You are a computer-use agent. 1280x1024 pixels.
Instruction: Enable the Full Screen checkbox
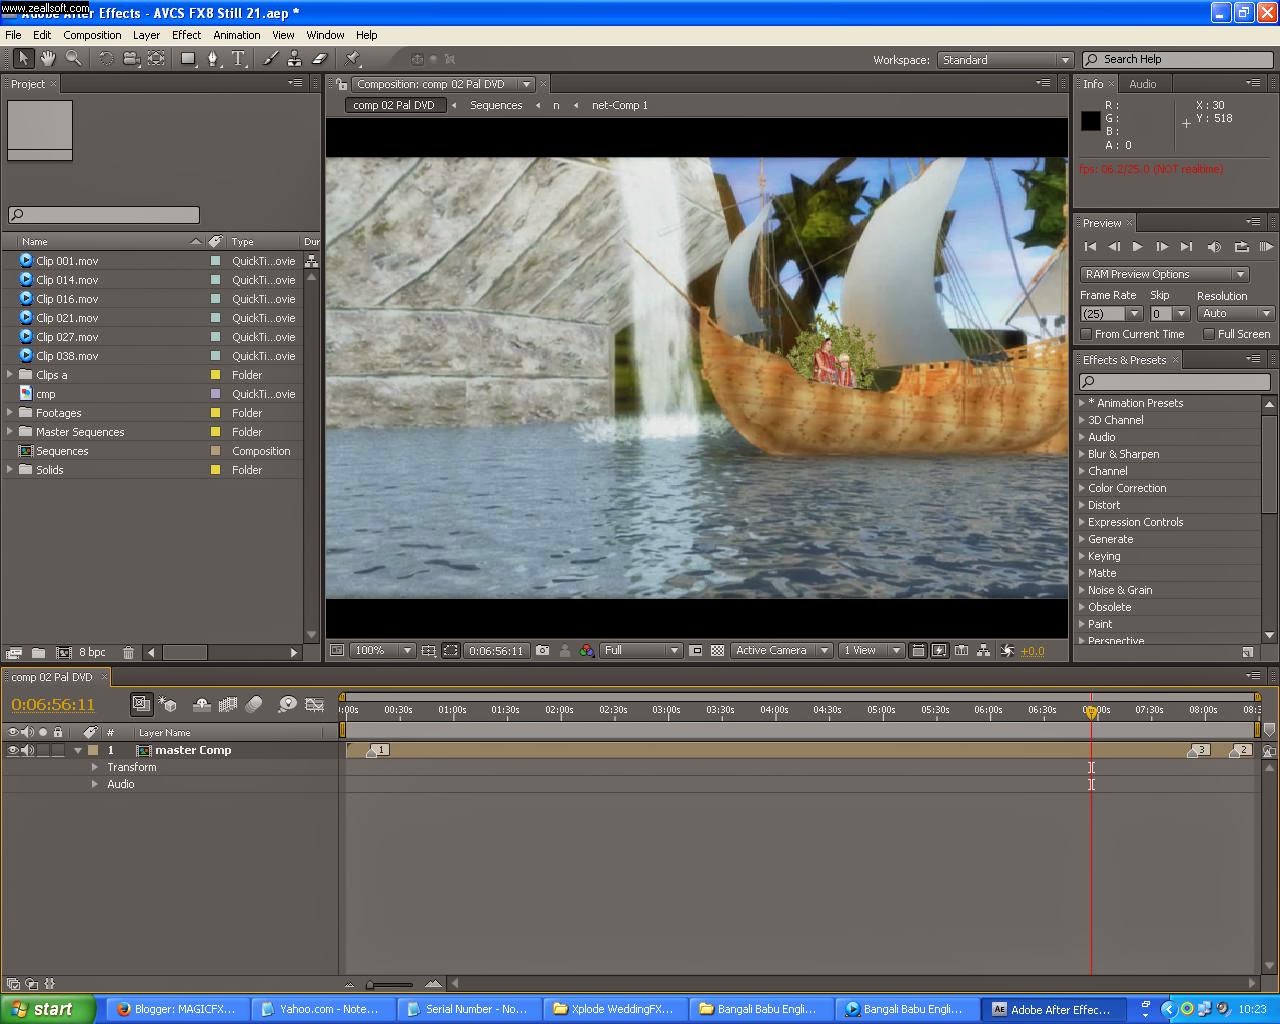pos(1209,334)
